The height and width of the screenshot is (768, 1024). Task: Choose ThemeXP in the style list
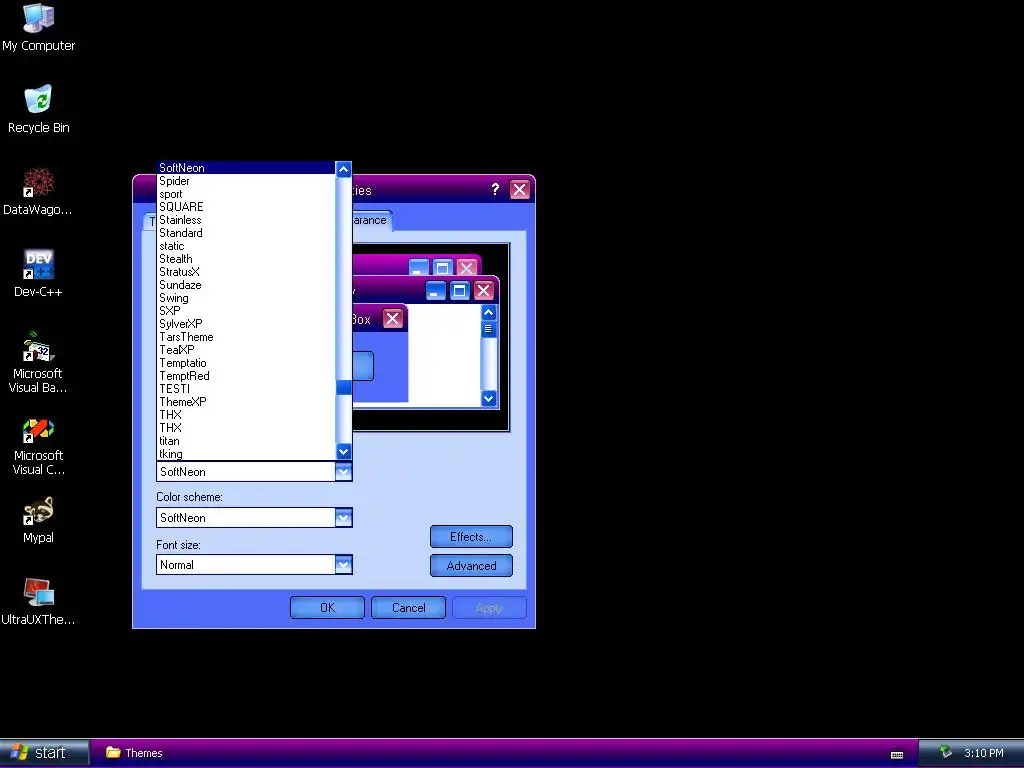click(x=246, y=402)
